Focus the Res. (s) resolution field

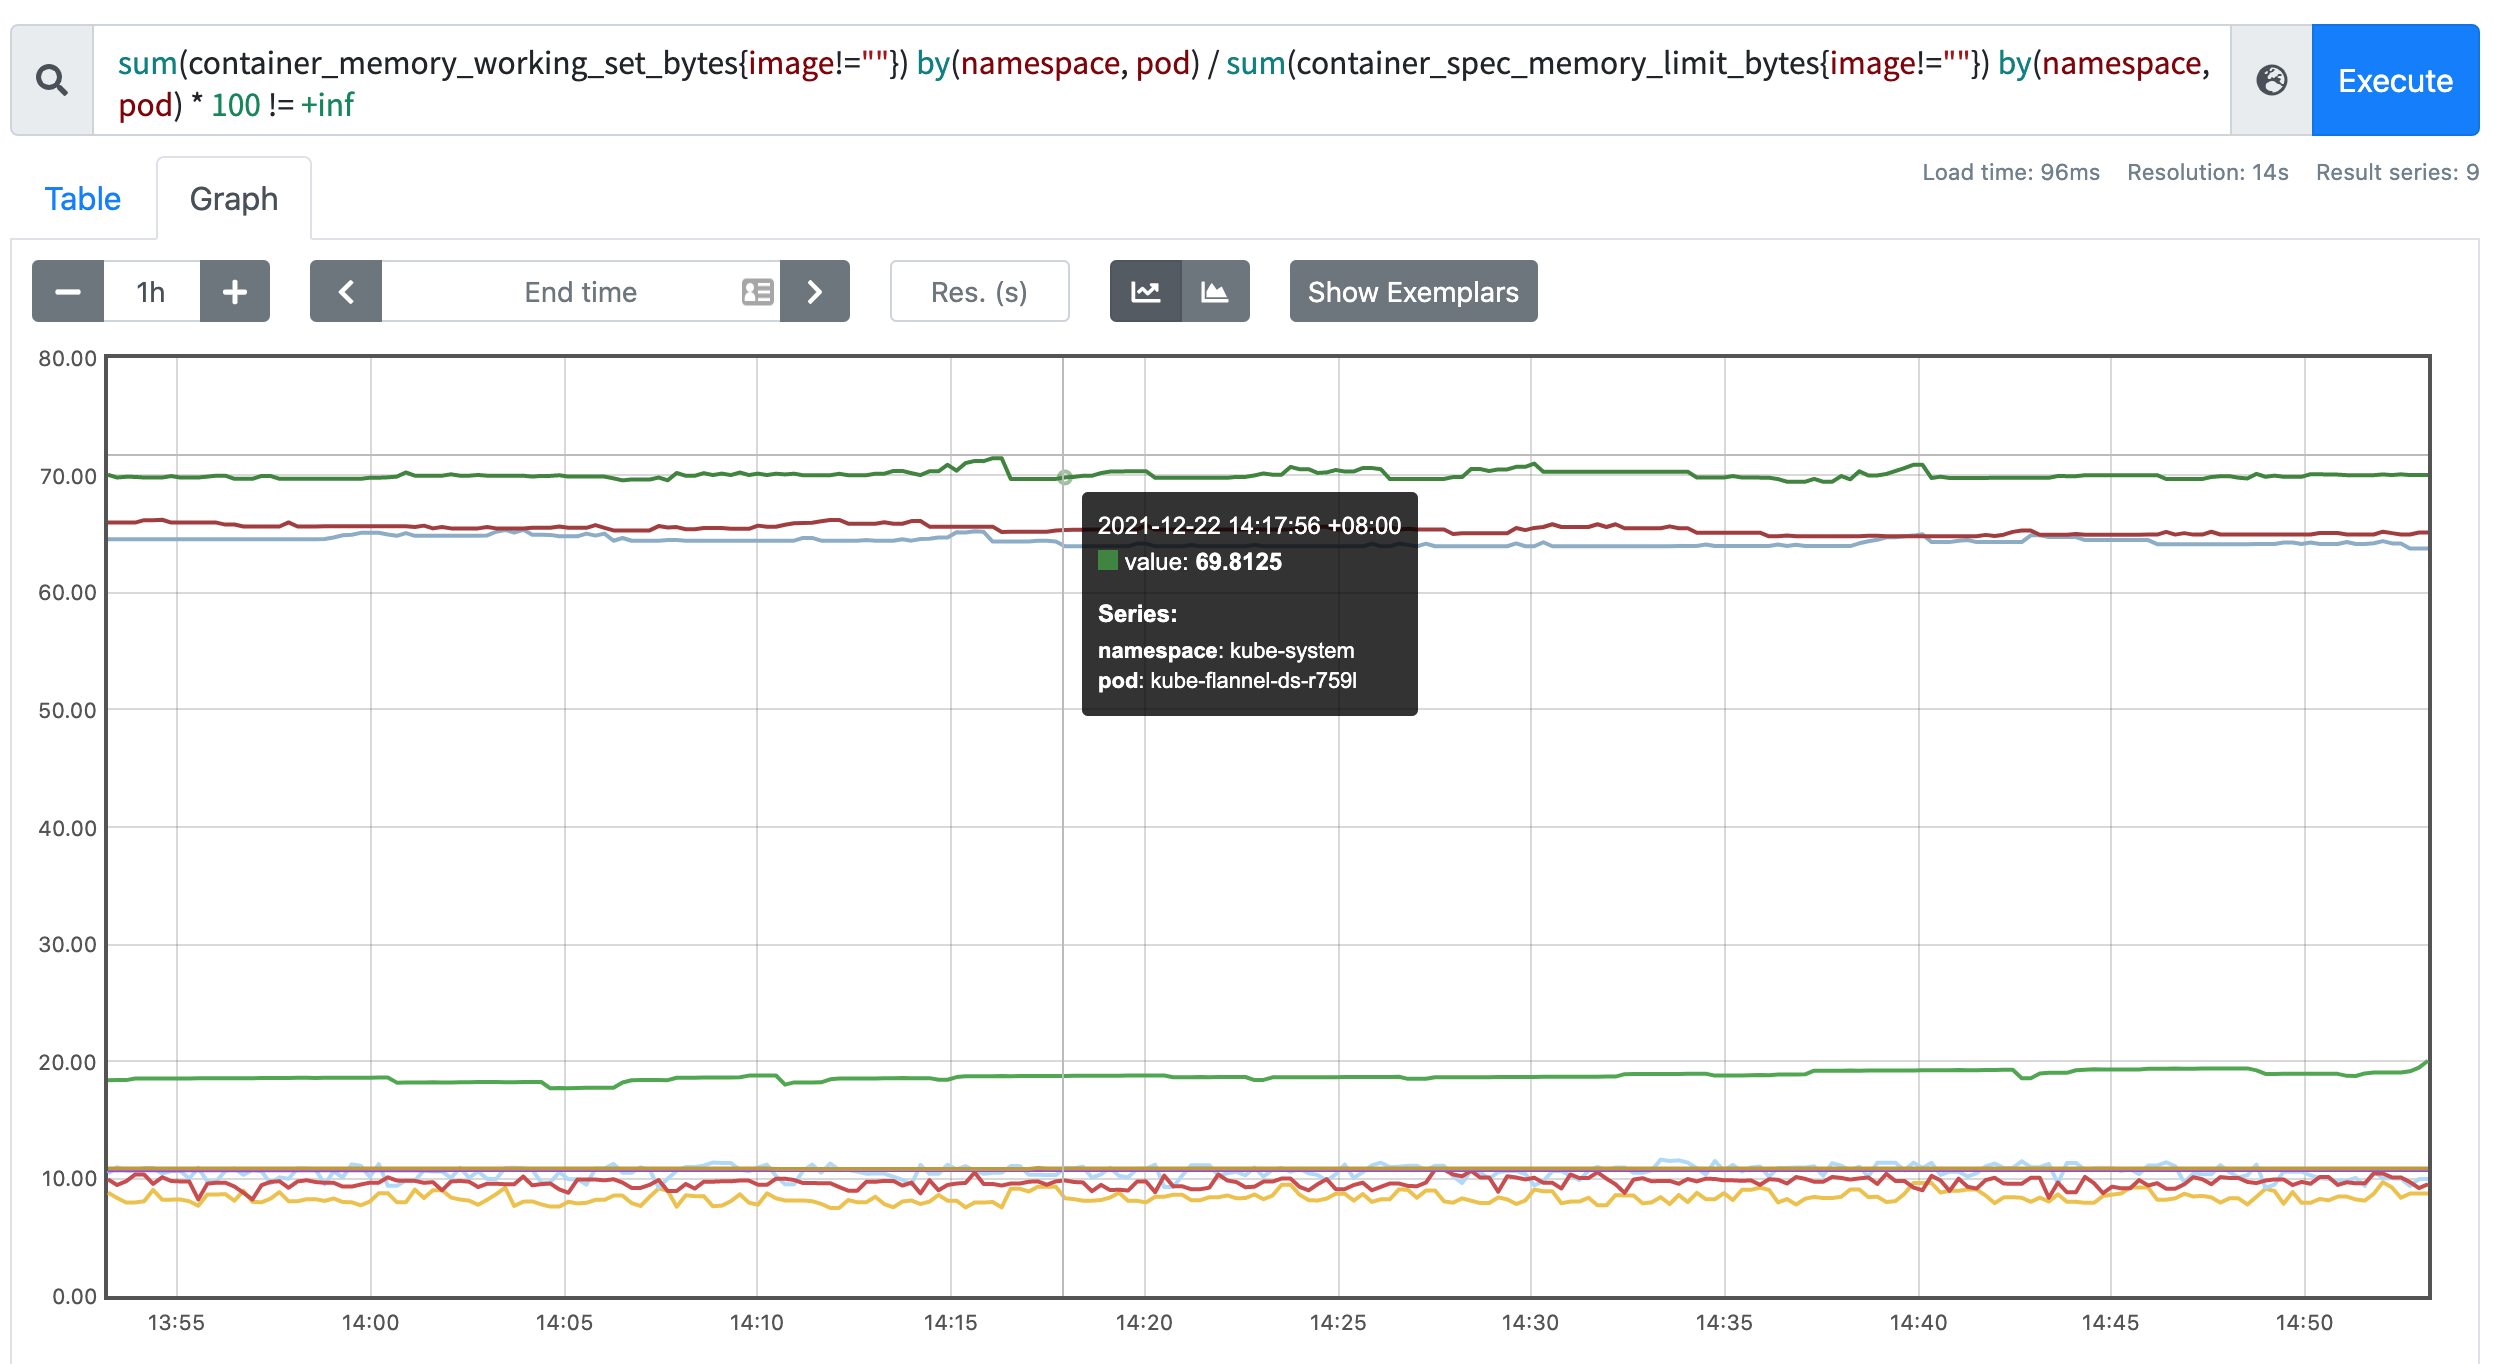[979, 292]
